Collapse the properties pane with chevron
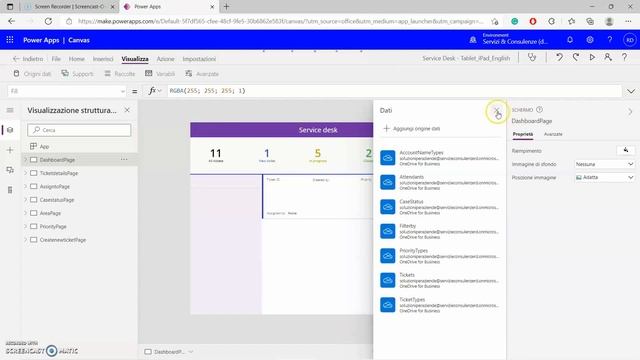Viewport: 640px width, 360px height. click(630, 111)
